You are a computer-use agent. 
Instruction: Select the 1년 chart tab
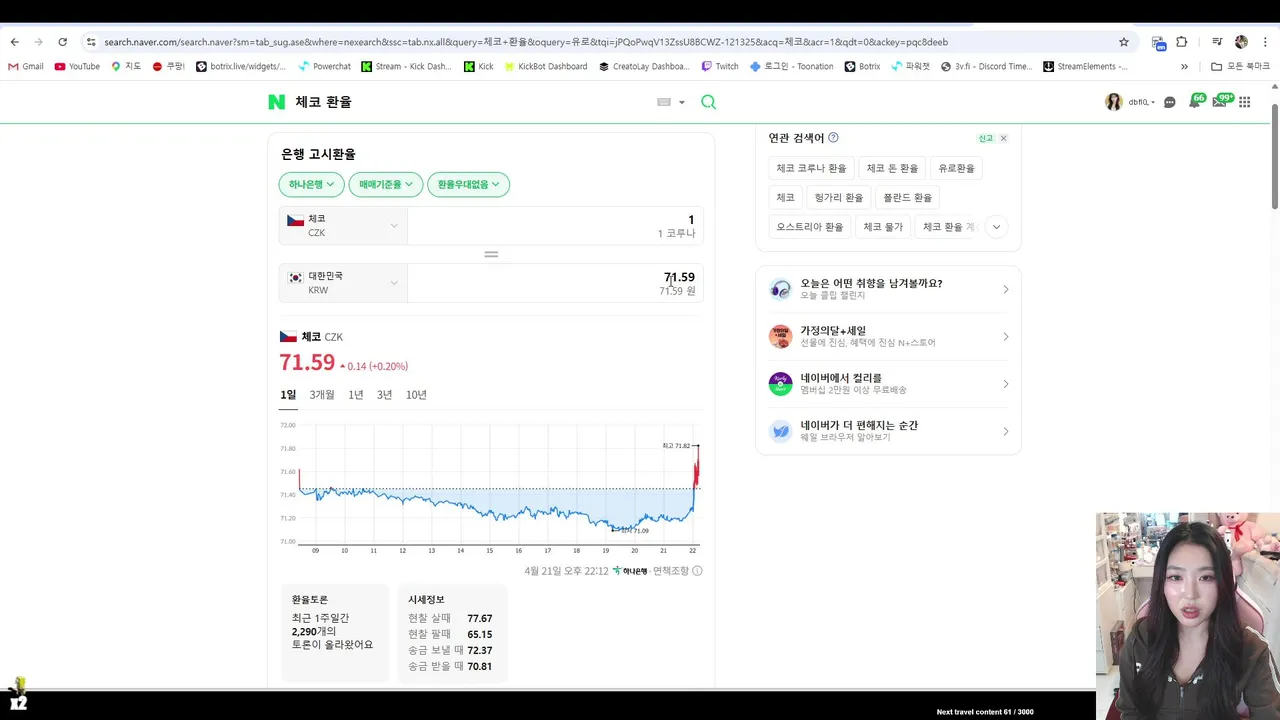tap(356, 395)
